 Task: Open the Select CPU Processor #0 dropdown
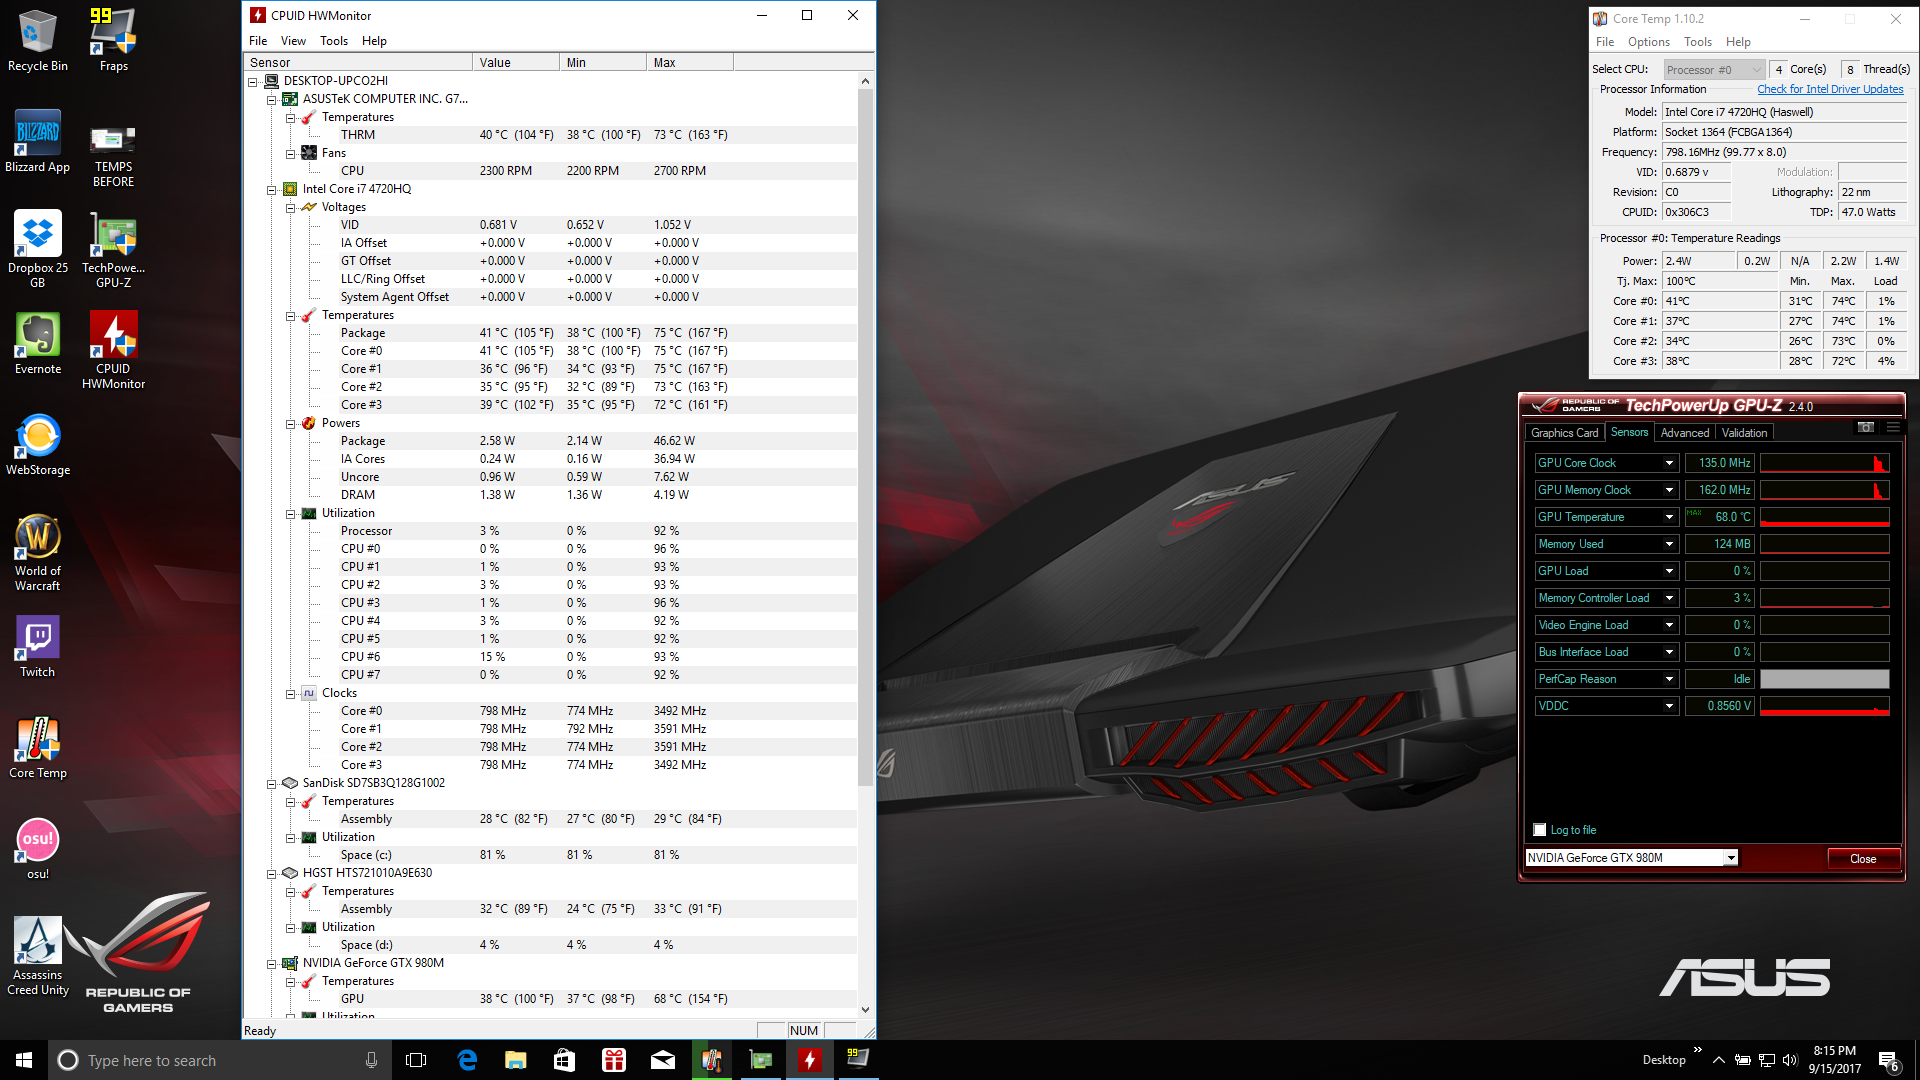1714,70
